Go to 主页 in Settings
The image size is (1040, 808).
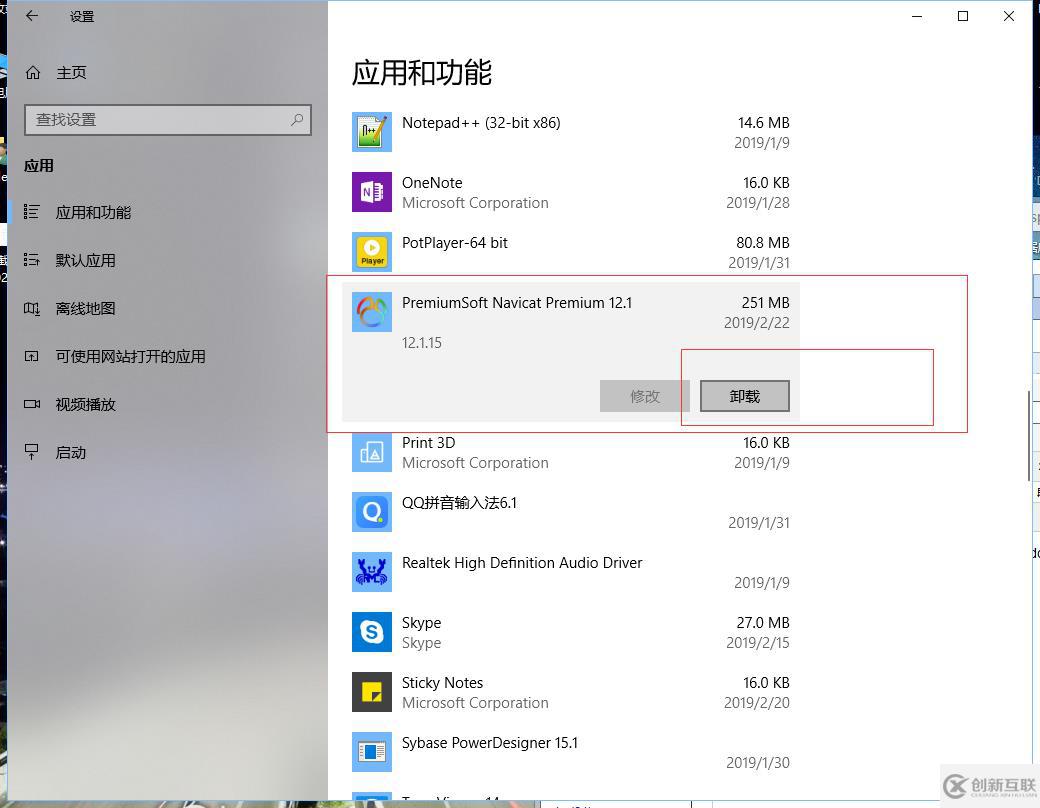coord(70,72)
